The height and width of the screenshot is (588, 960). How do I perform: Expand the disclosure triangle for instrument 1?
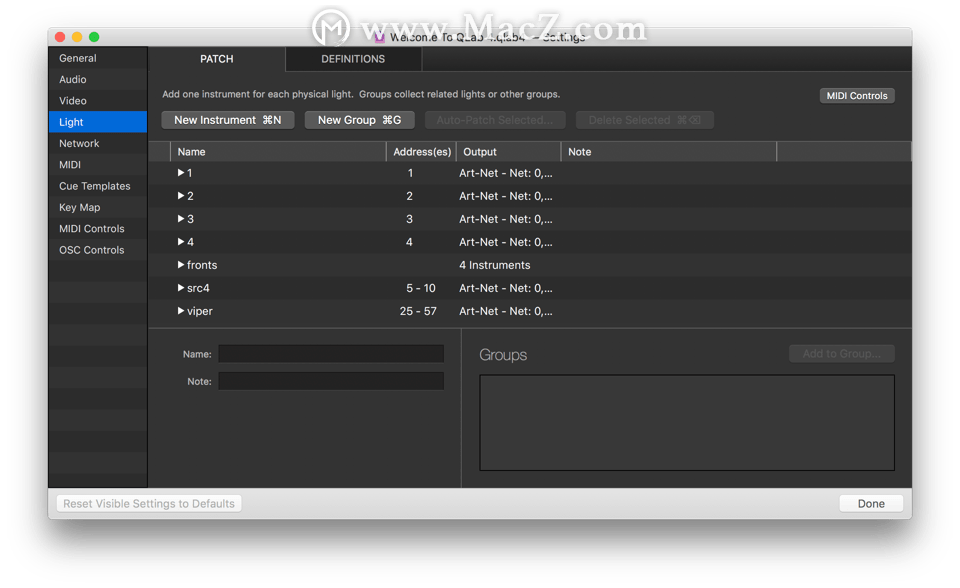181,173
